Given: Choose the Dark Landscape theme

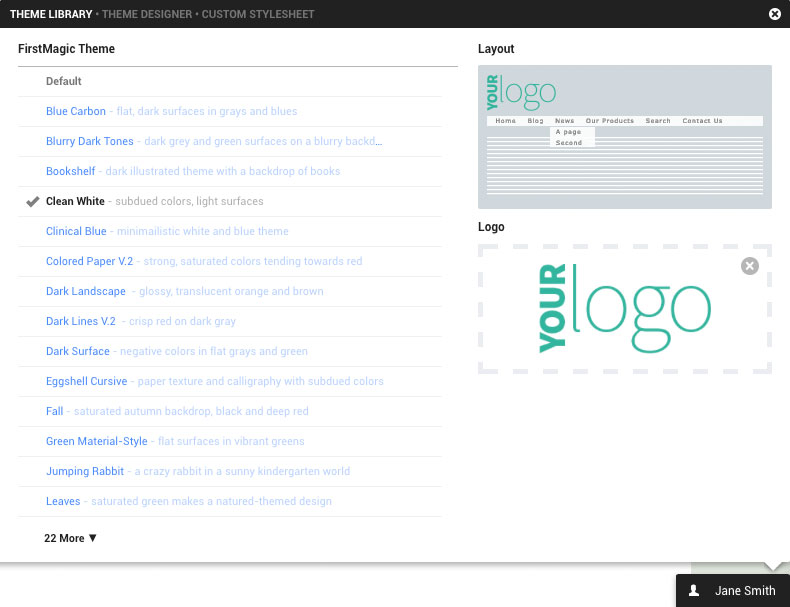Looking at the screenshot, I should tap(86, 292).
